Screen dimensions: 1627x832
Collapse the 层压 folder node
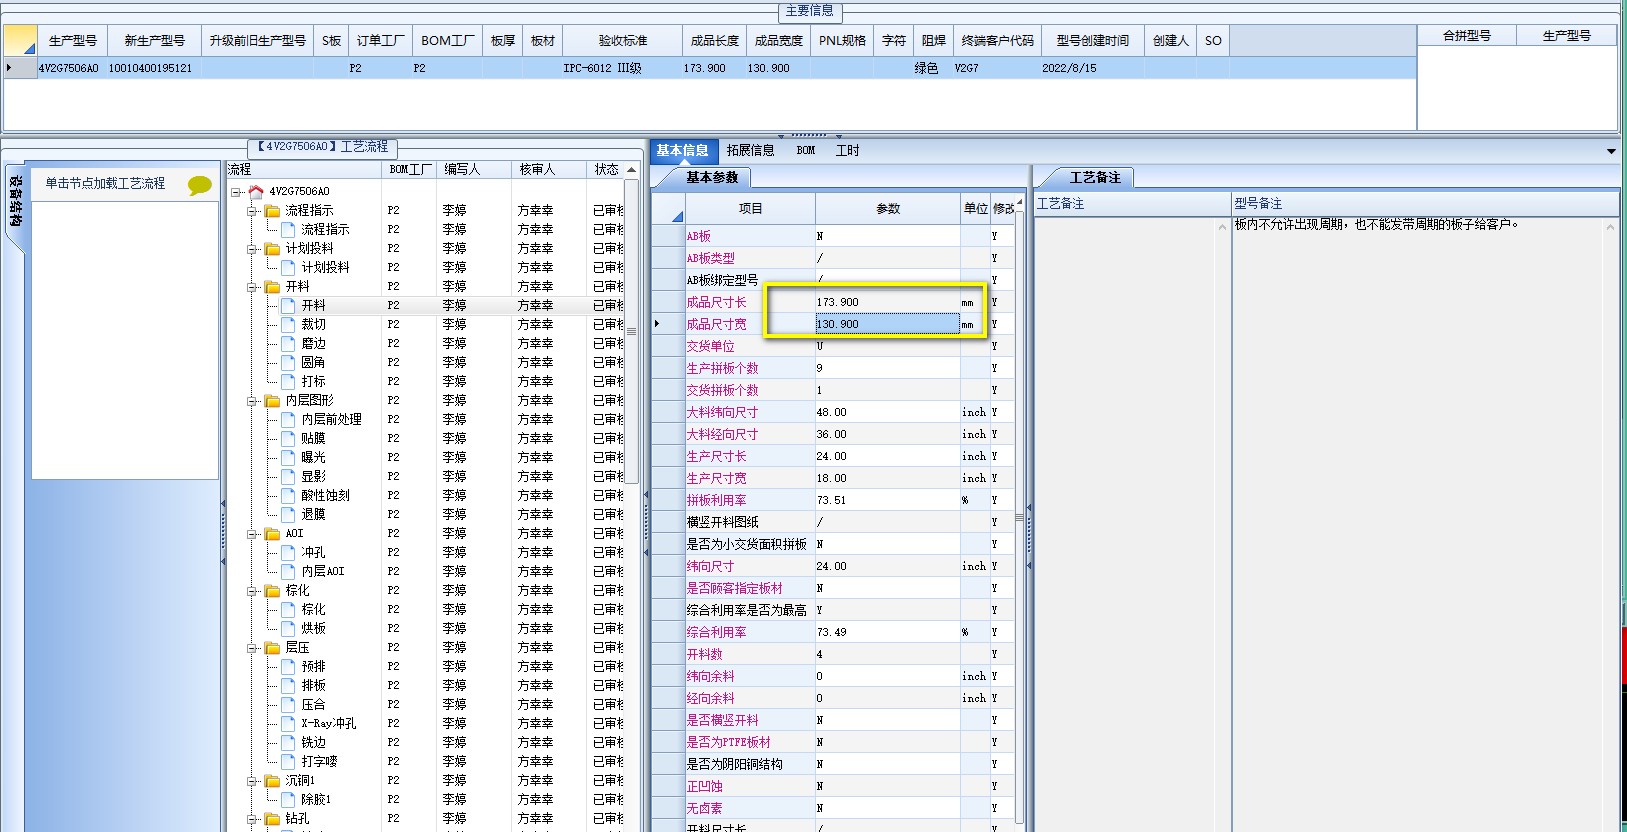(x=252, y=648)
